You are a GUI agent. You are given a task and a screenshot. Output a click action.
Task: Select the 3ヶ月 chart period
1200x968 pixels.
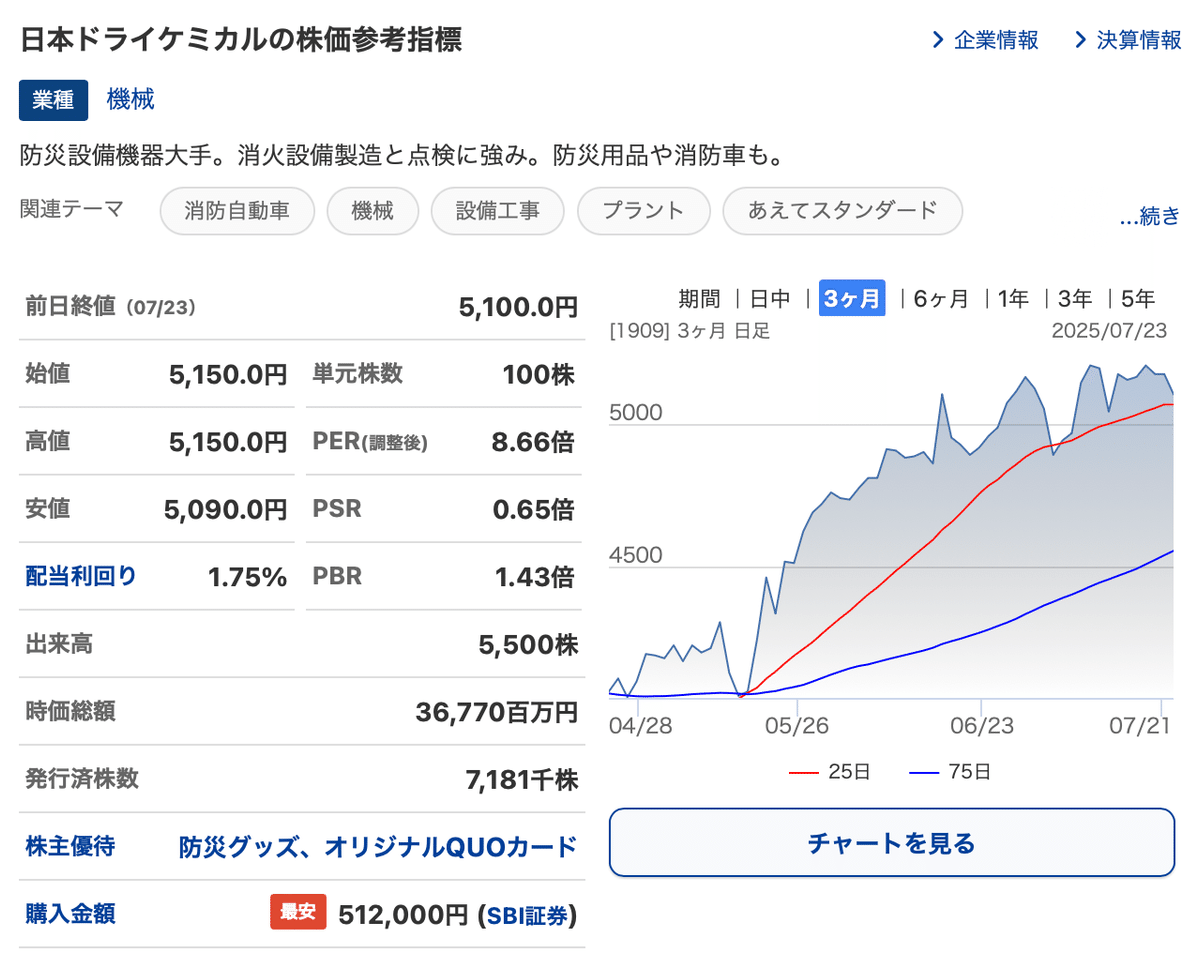tap(852, 298)
